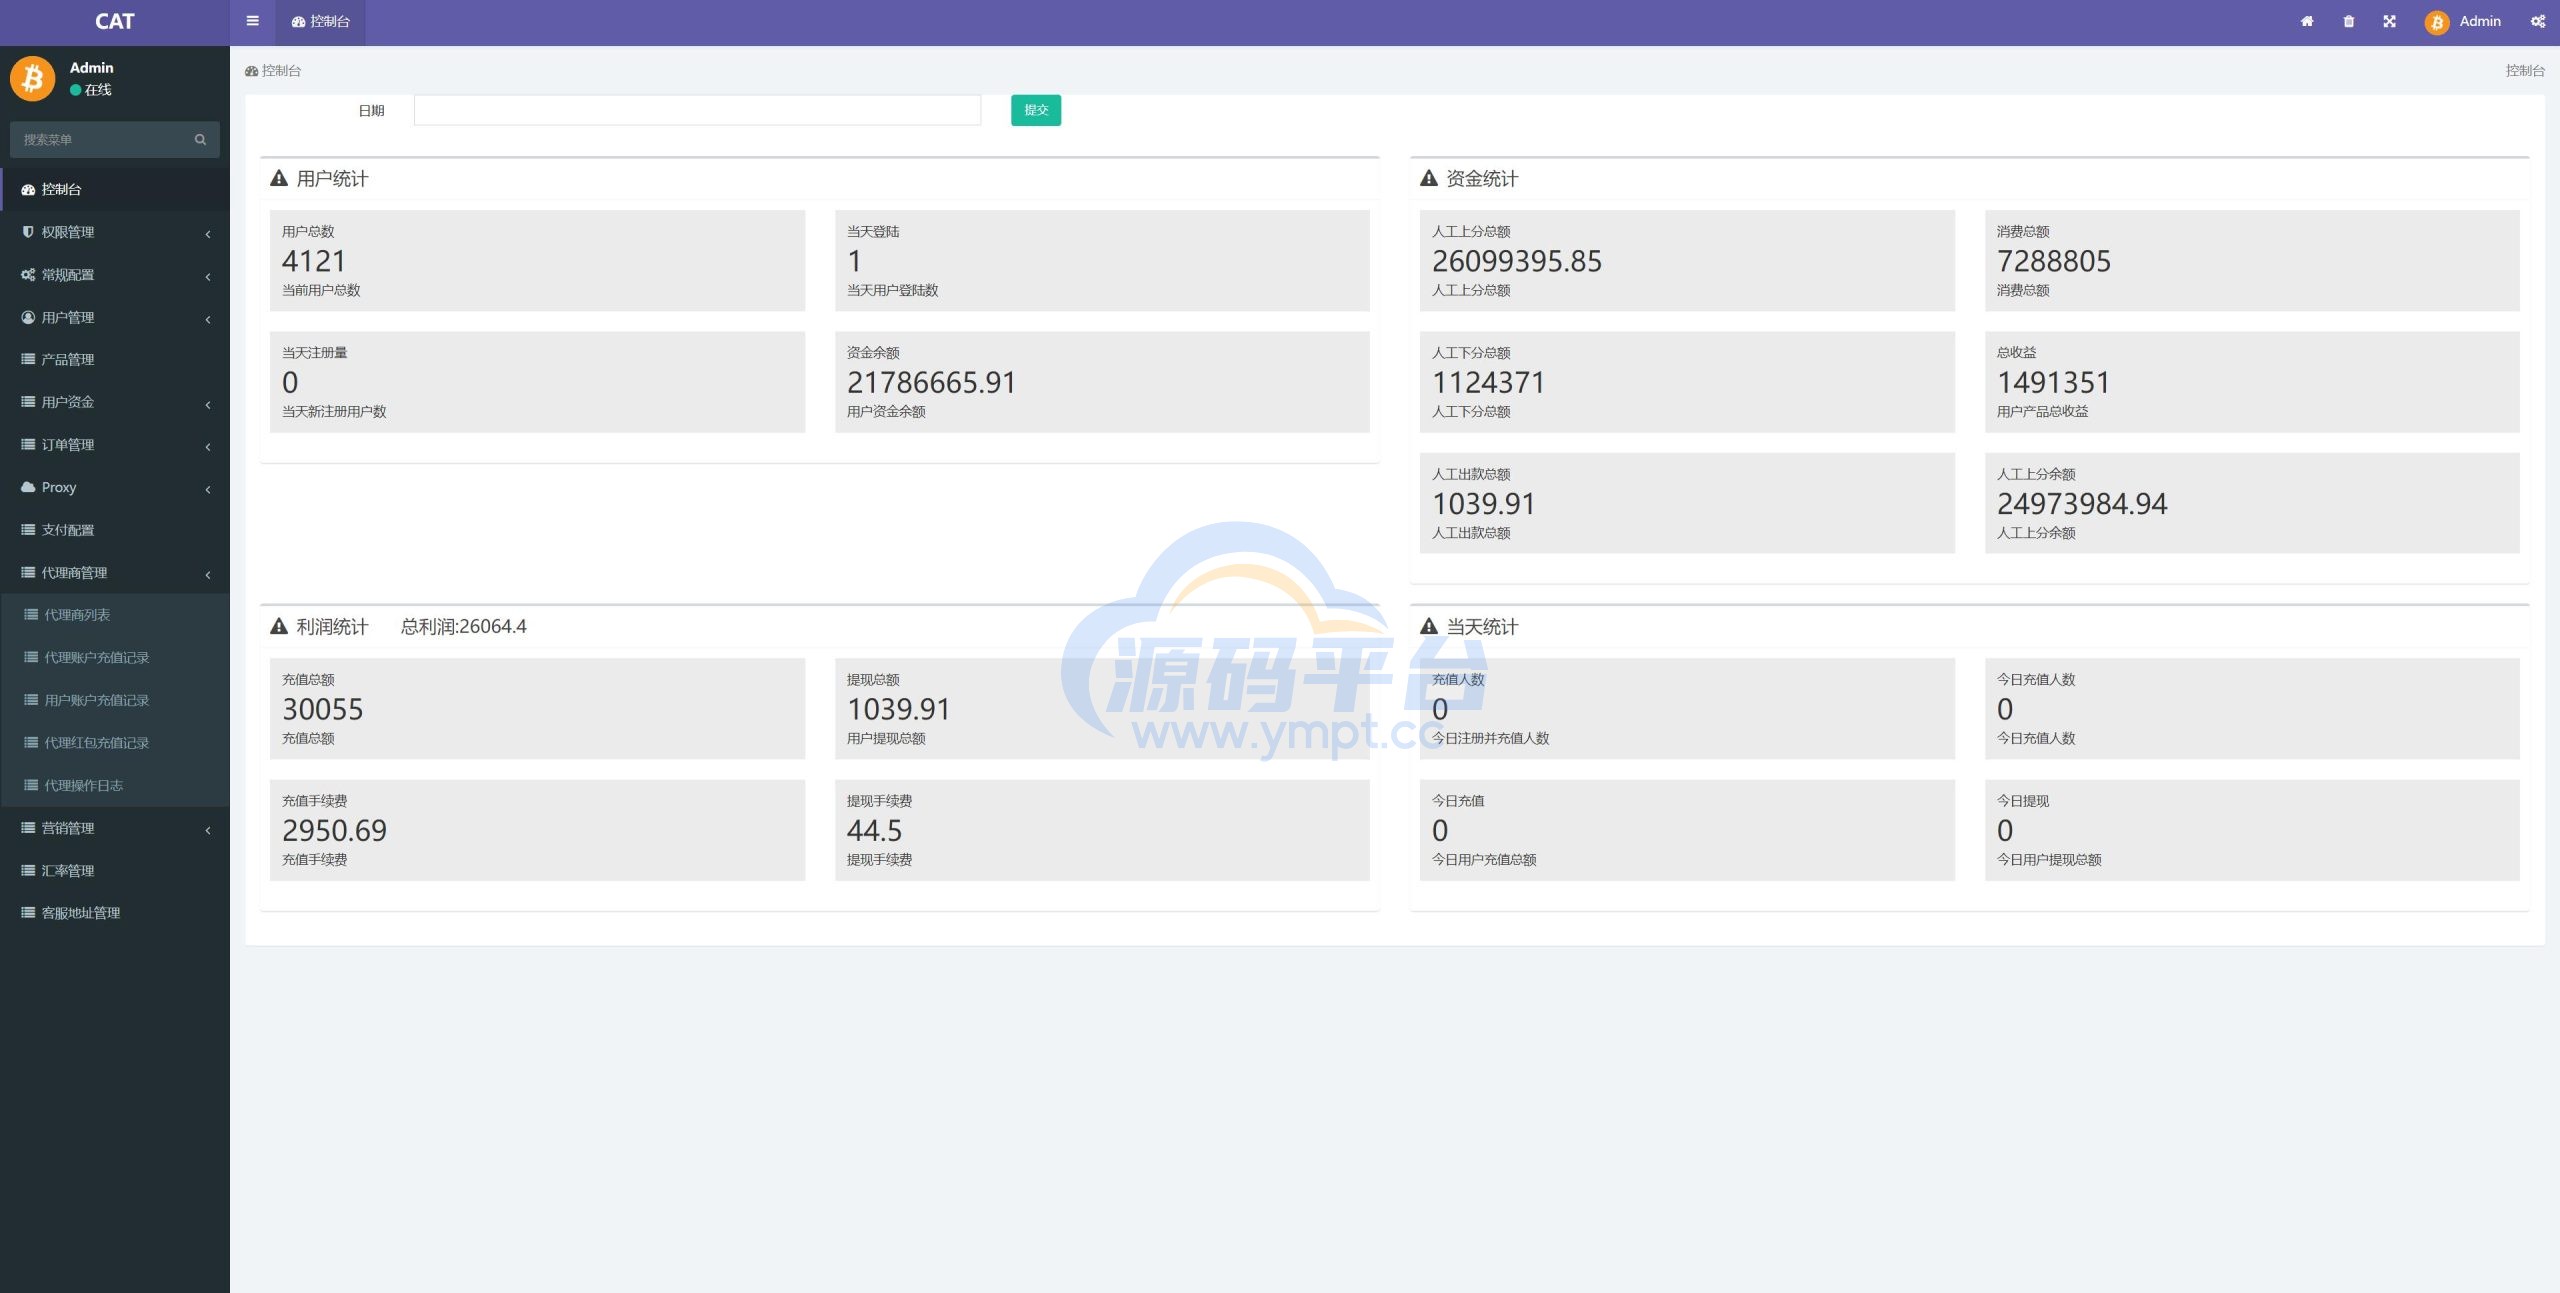This screenshot has width=2560, height=1293.
Task: Click the Bitcoin avatar beside Admin in top bar
Action: 2436,22
